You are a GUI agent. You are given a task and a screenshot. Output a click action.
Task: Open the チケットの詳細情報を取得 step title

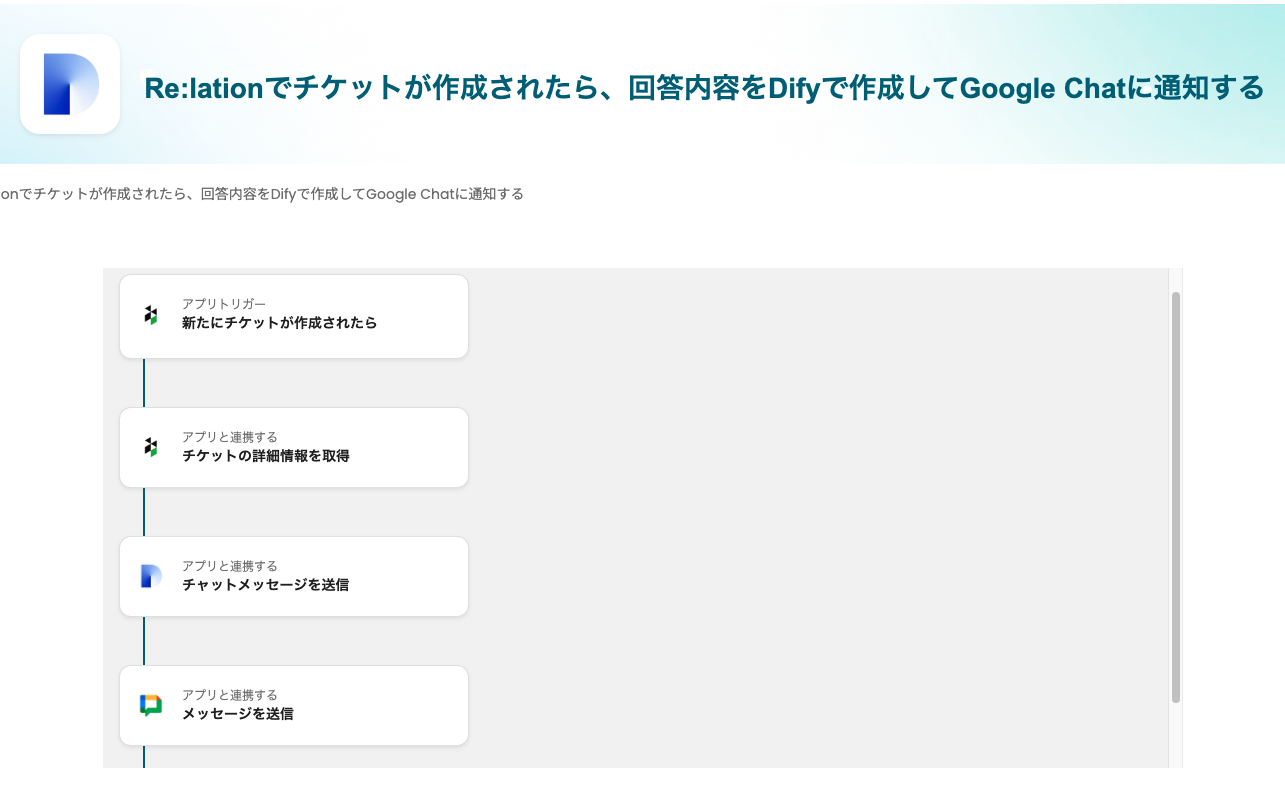(265, 456)
